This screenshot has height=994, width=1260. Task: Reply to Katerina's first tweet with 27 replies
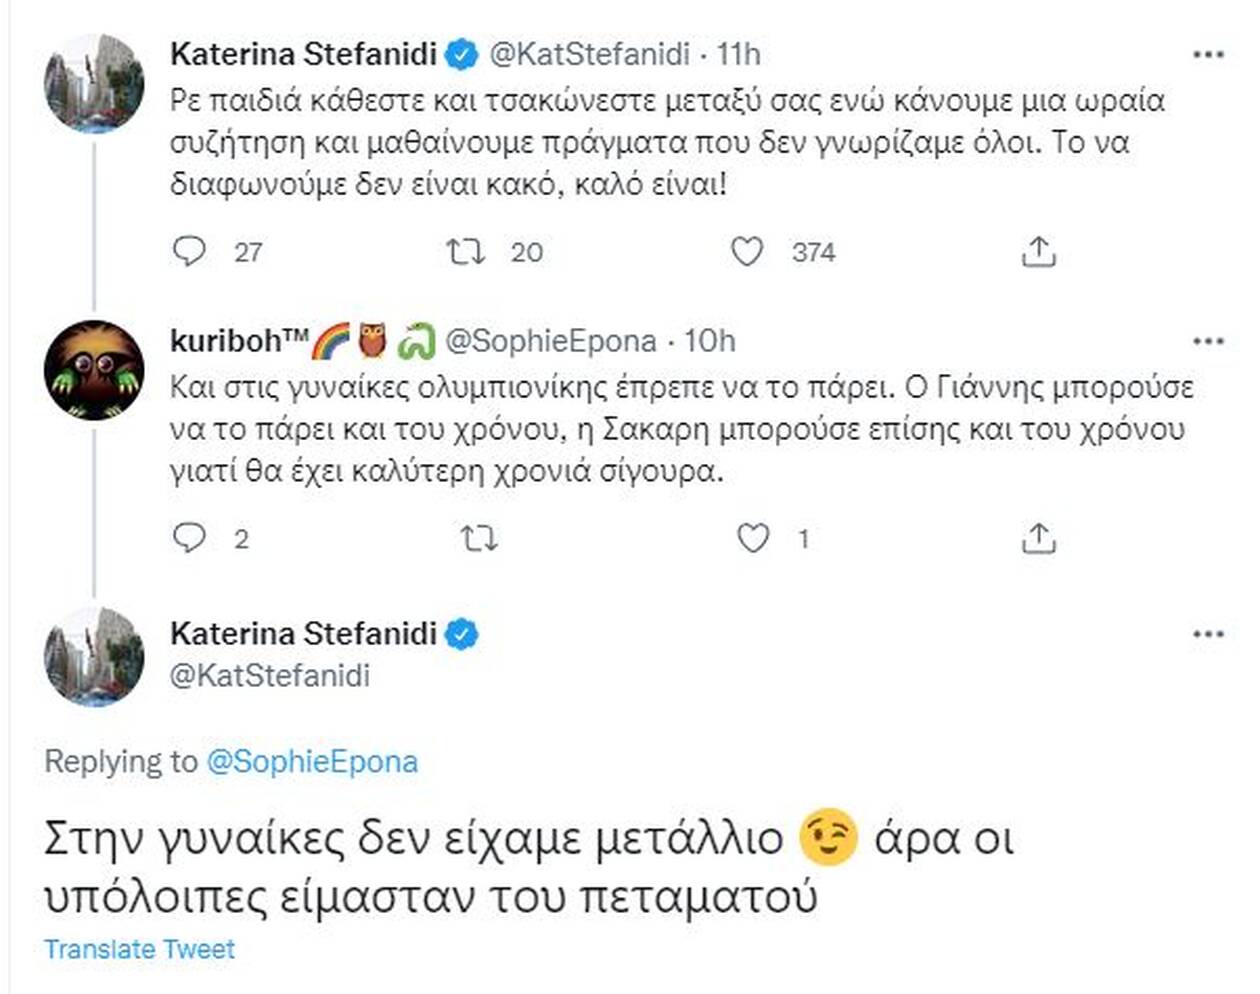pos(190,251)
